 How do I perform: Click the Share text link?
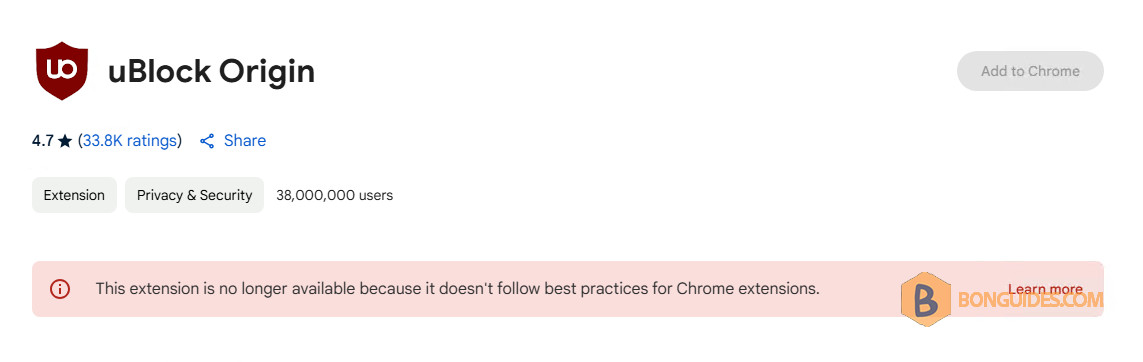click(x=245, y=141)
